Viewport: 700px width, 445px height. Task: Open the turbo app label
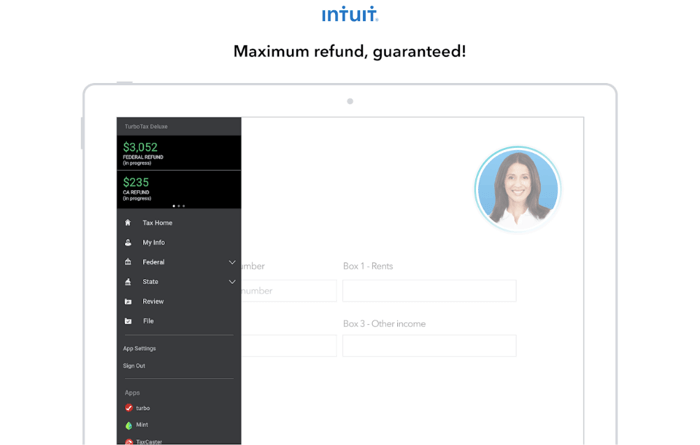(143, 408)
